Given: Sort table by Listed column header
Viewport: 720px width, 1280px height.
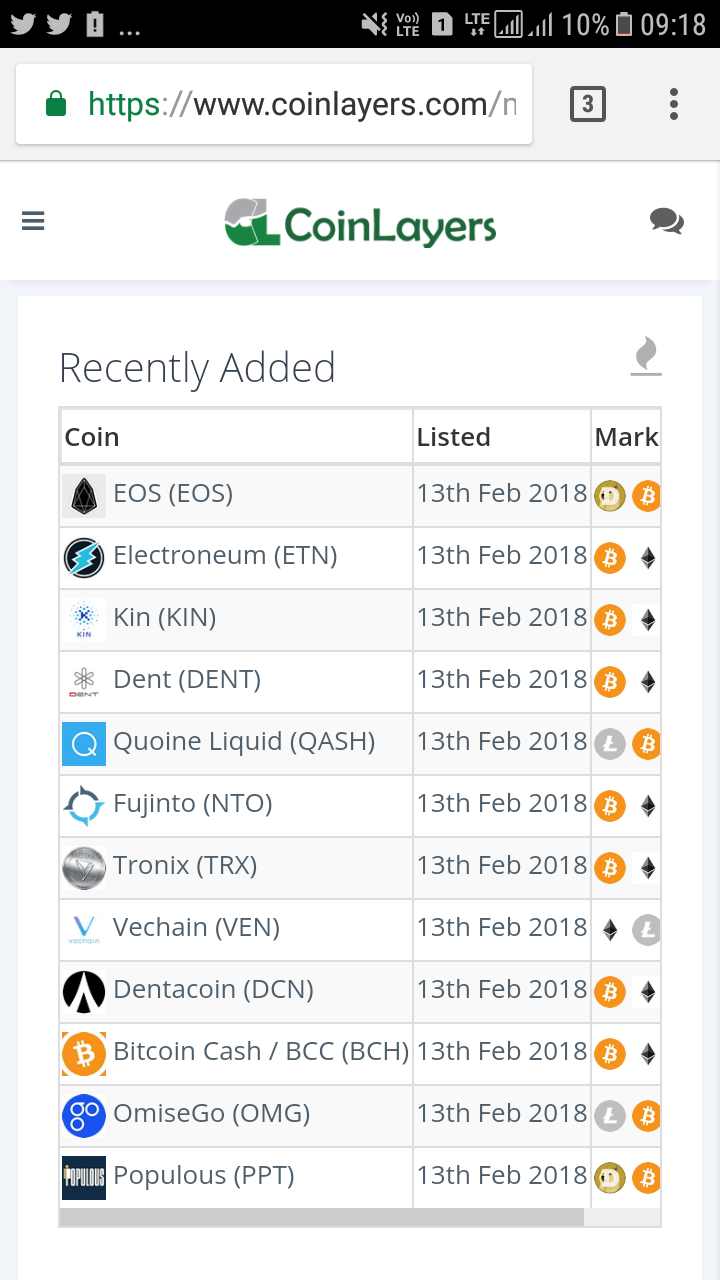Looking at the screenshot, I should click(x=453, y=437).
